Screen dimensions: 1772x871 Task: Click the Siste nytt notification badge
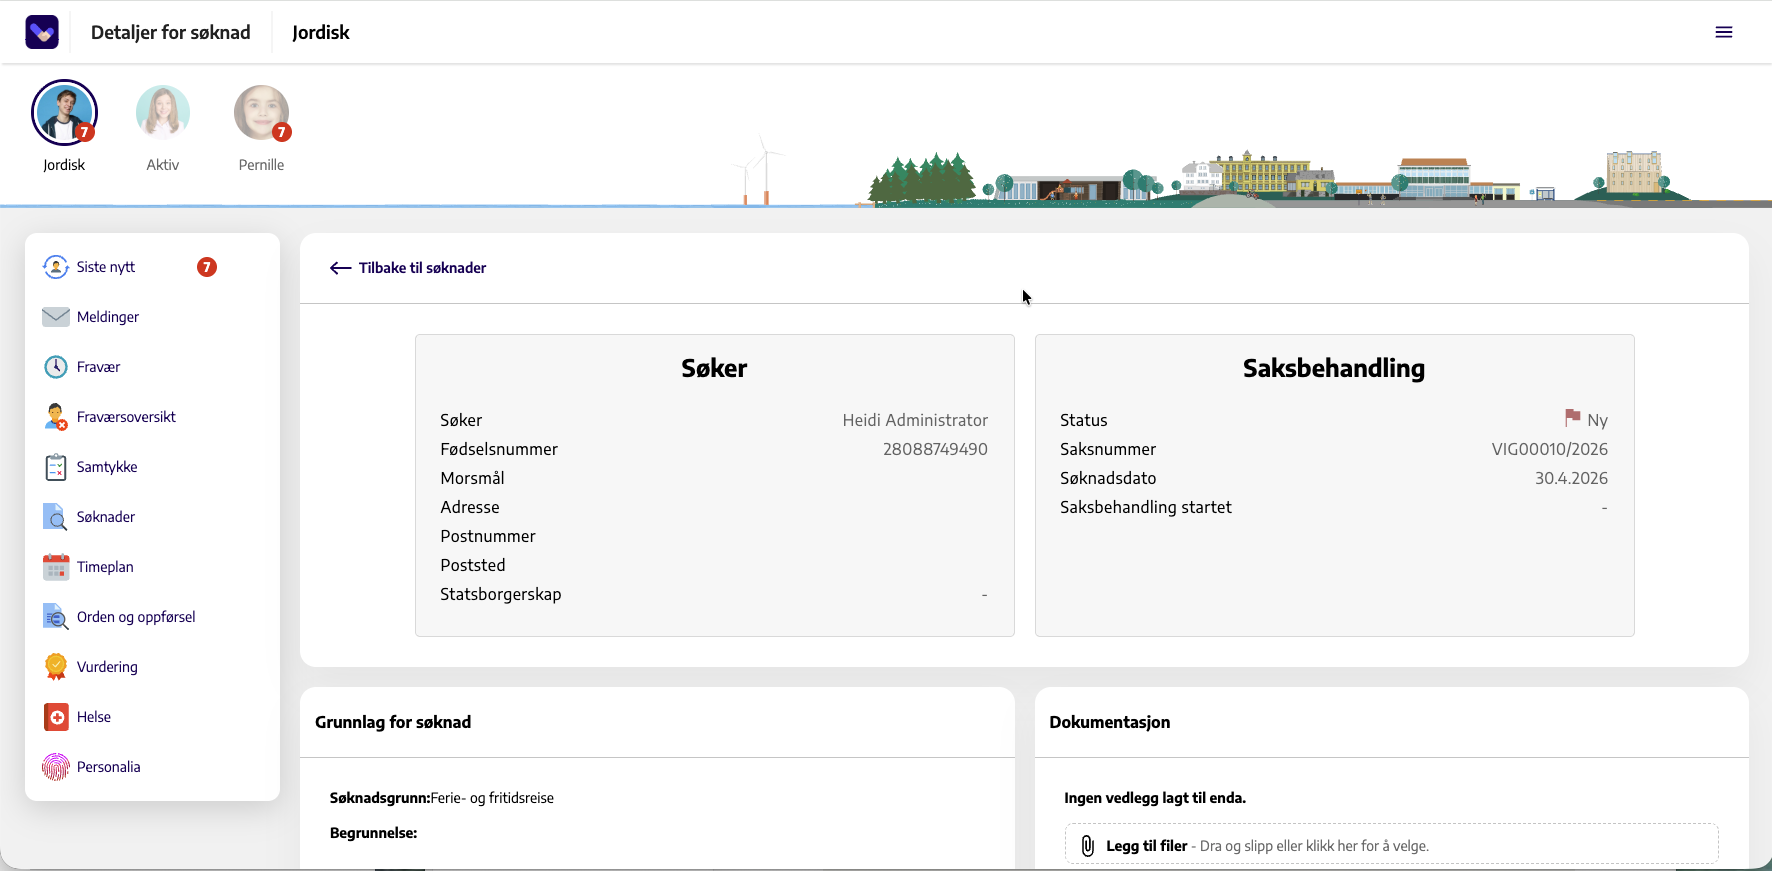[x=207, y=267]
